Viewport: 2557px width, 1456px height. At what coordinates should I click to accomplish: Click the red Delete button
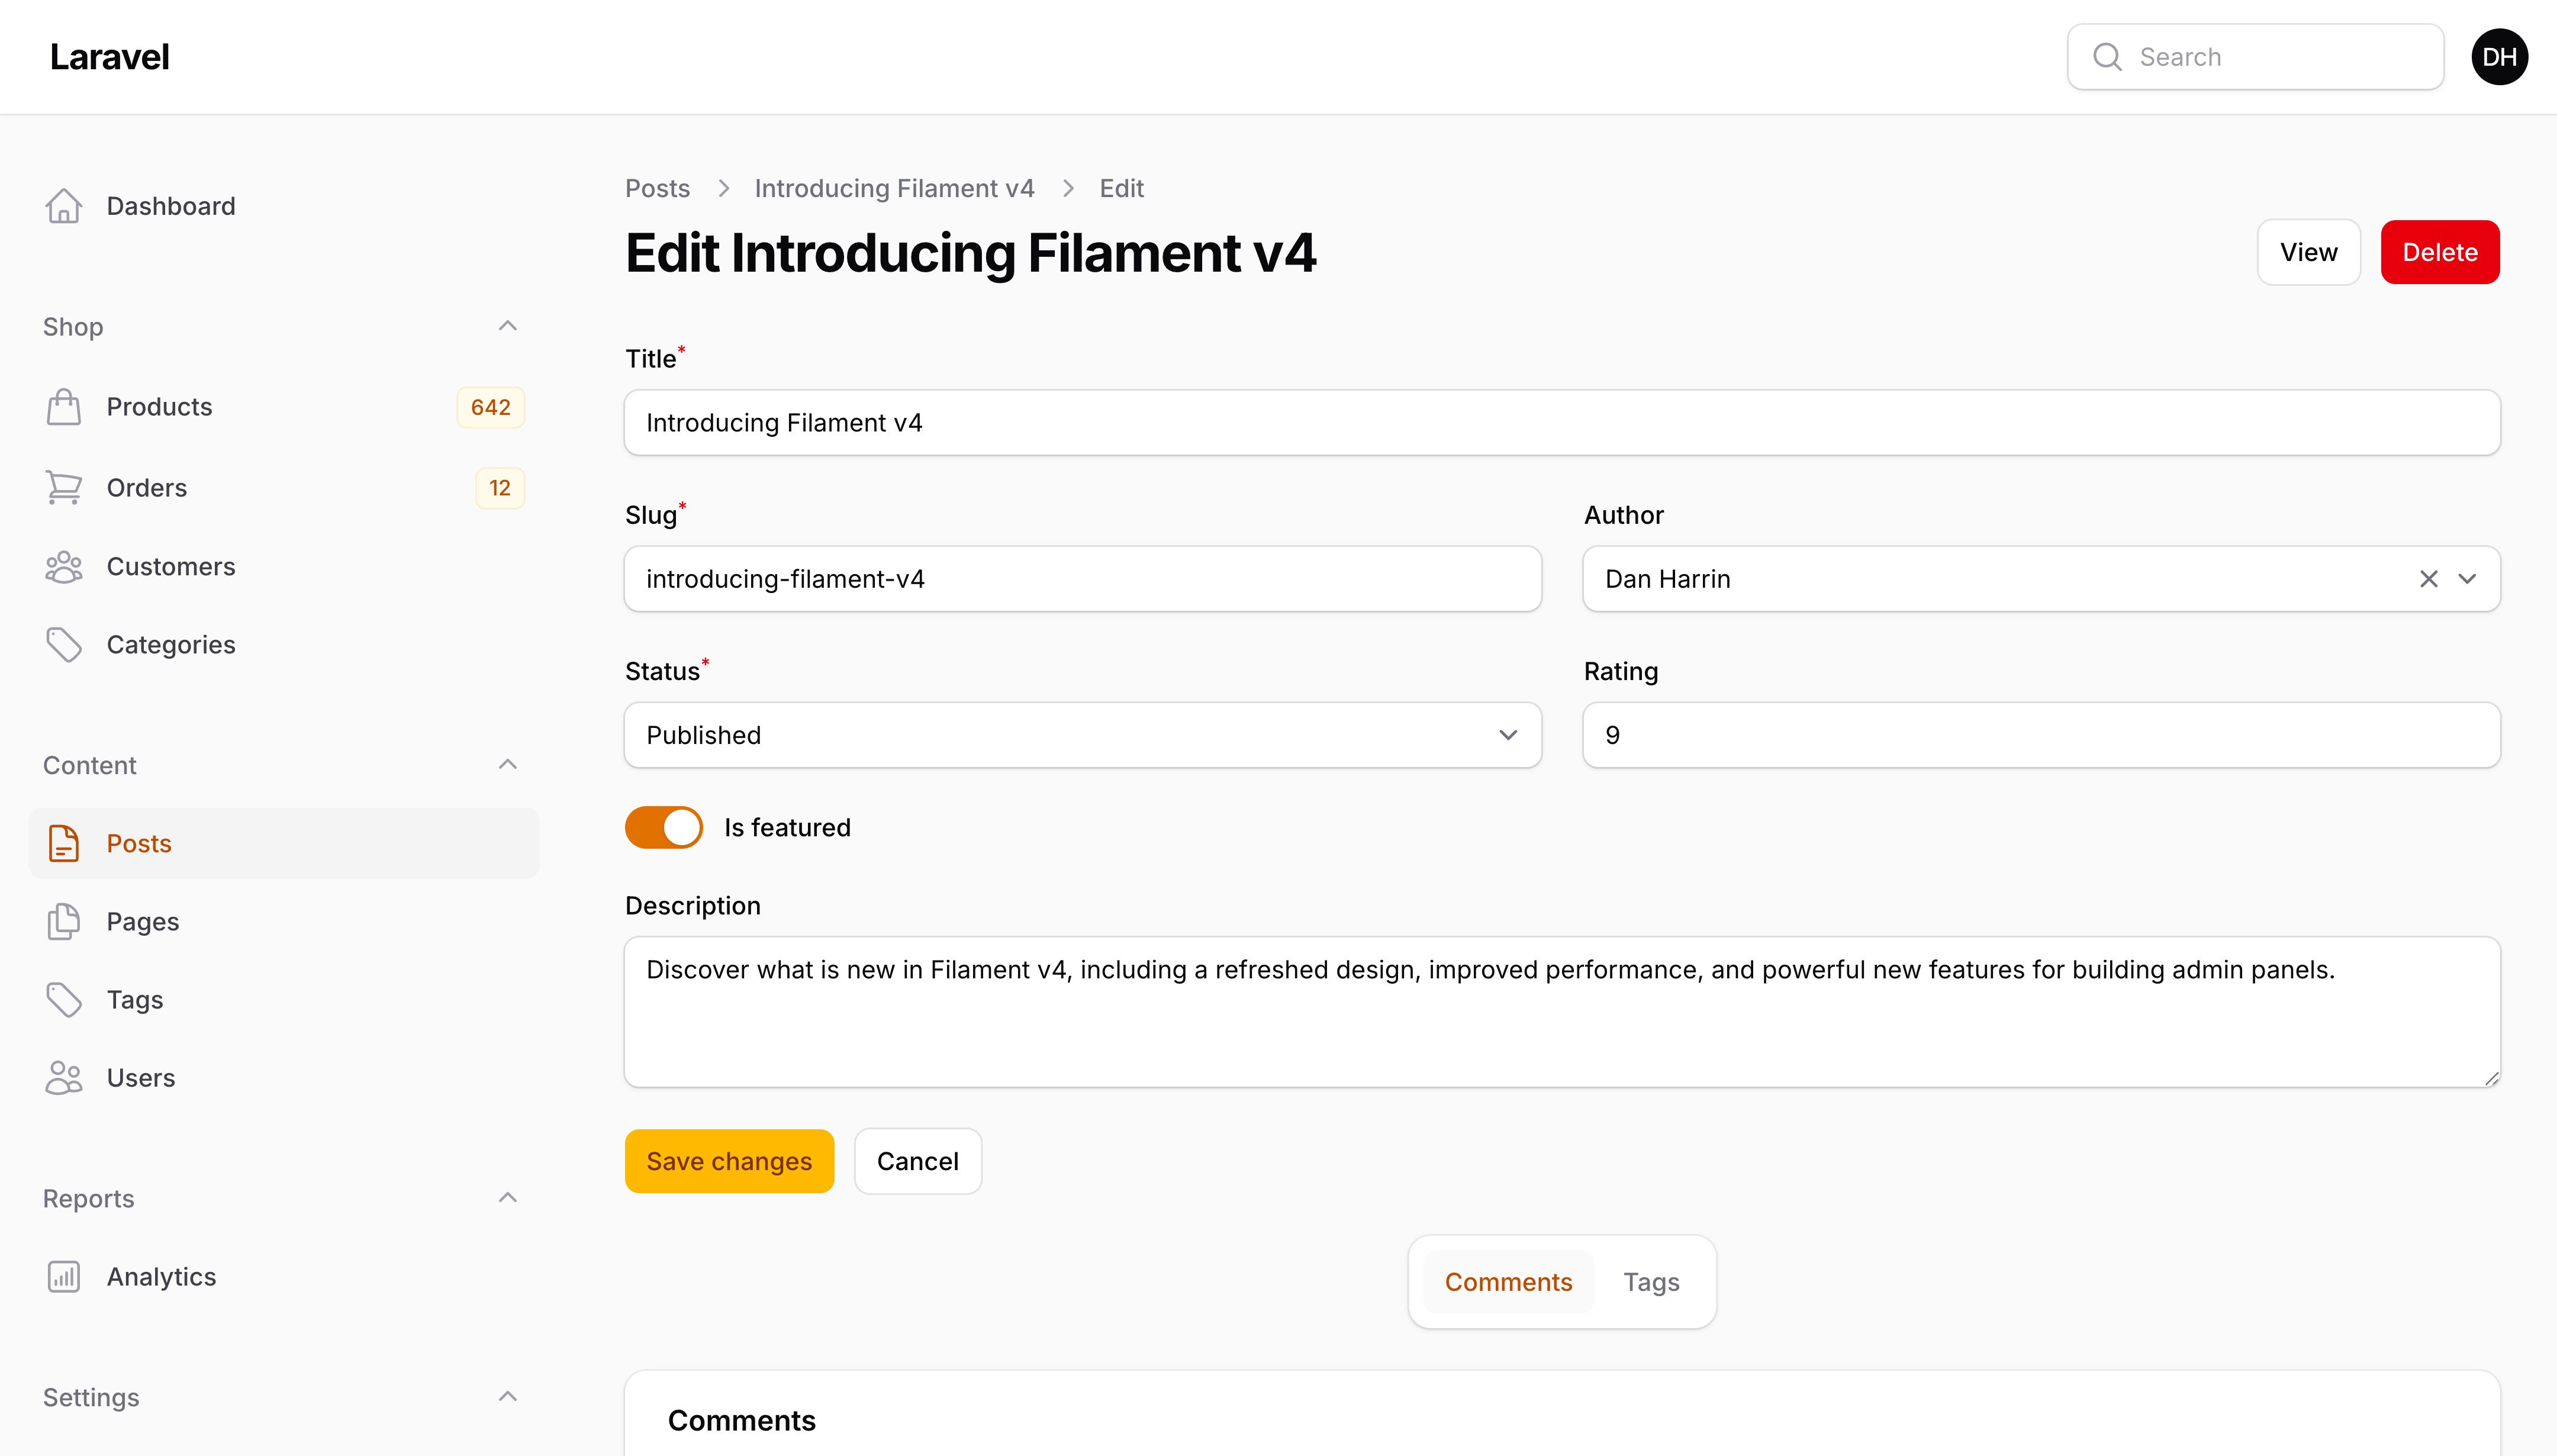point(2440,252)
